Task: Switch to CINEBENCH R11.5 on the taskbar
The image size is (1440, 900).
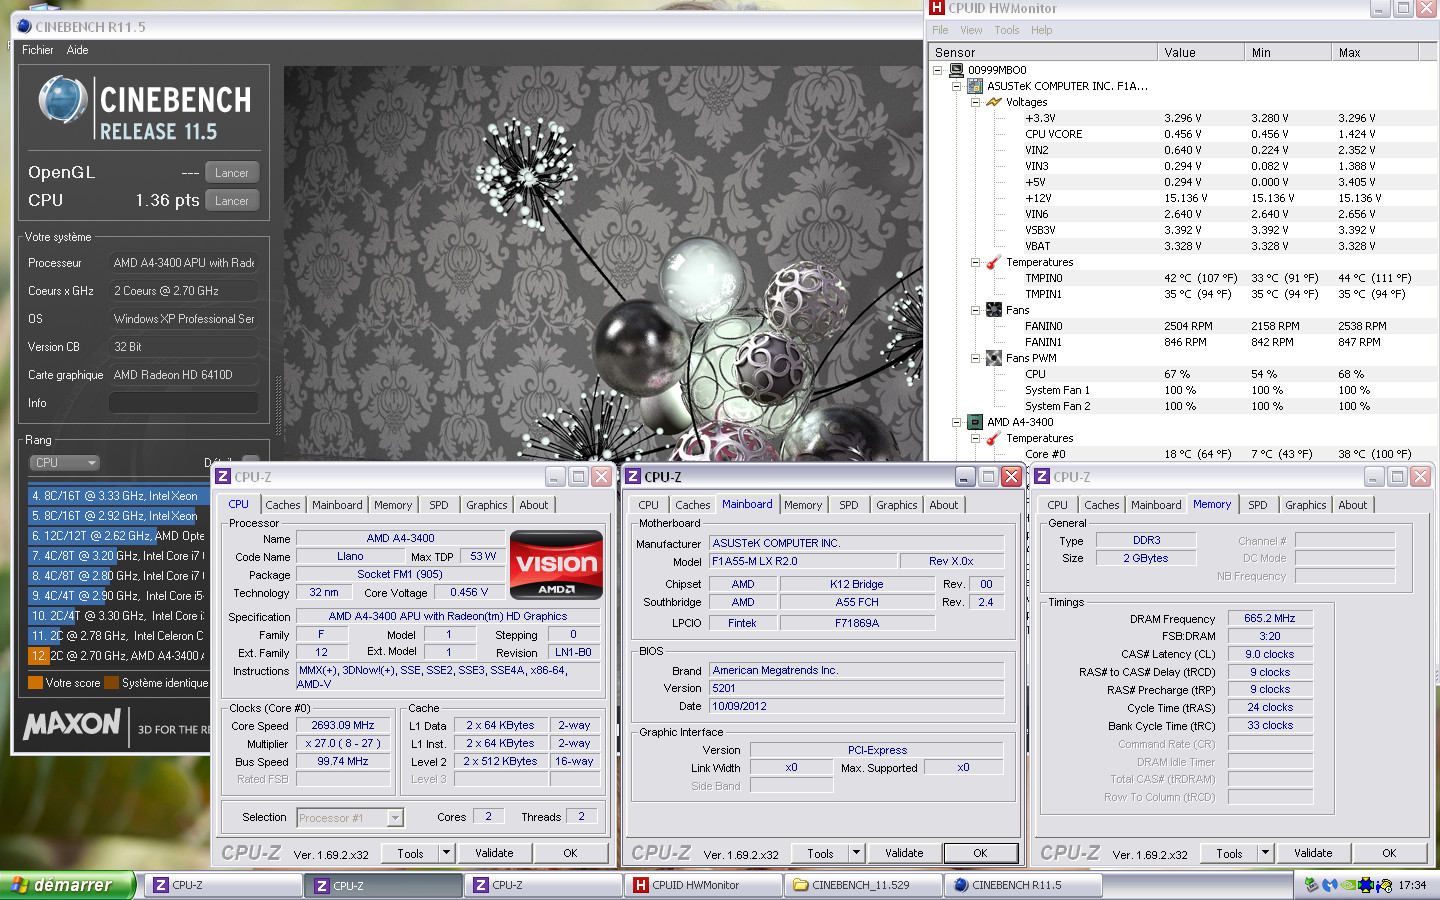Action: point(1024,885)
